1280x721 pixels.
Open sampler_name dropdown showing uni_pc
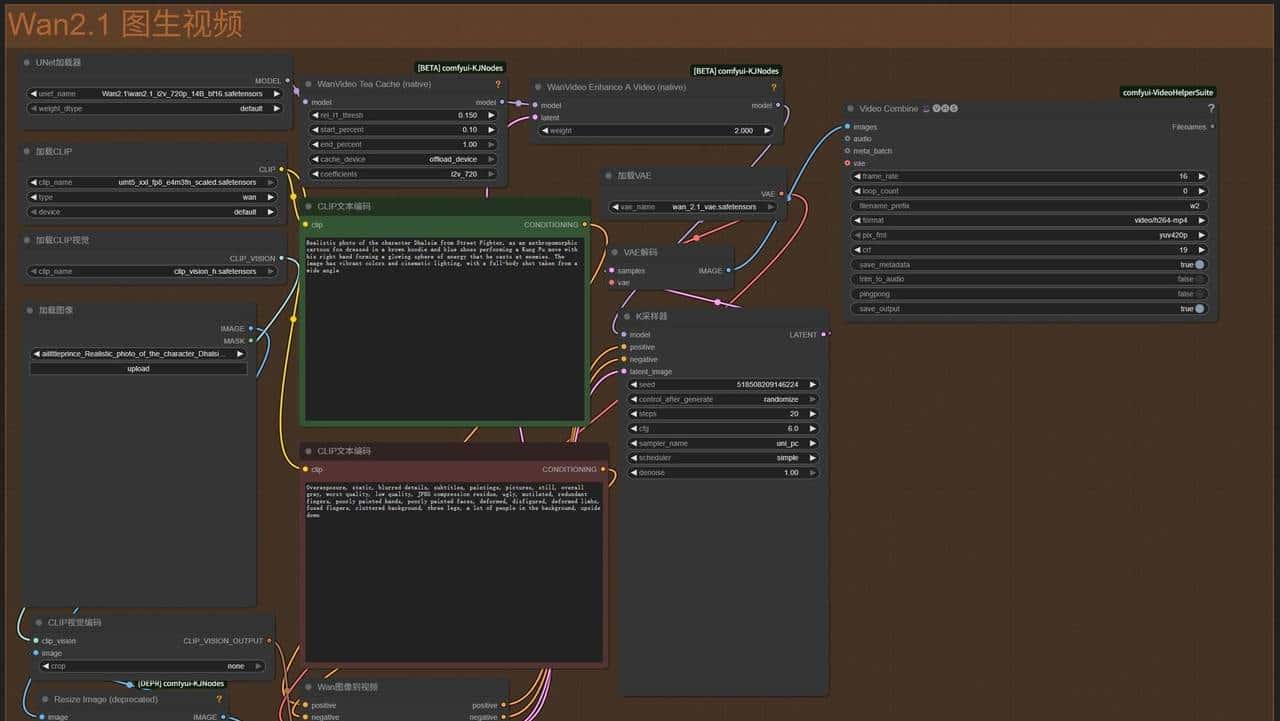click(723, 443)
